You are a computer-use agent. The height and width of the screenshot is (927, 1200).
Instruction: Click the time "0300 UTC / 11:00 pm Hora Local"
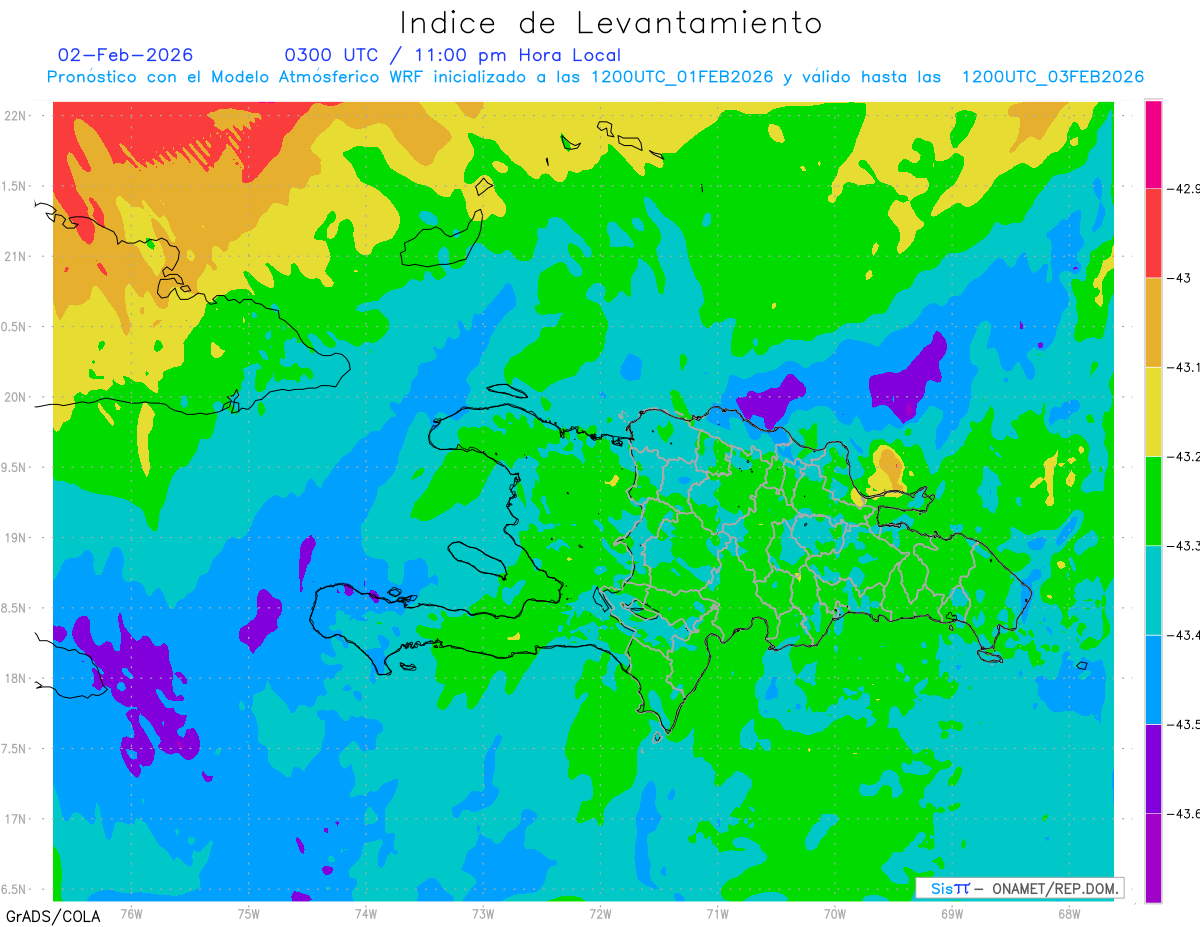tap(453, 55)
